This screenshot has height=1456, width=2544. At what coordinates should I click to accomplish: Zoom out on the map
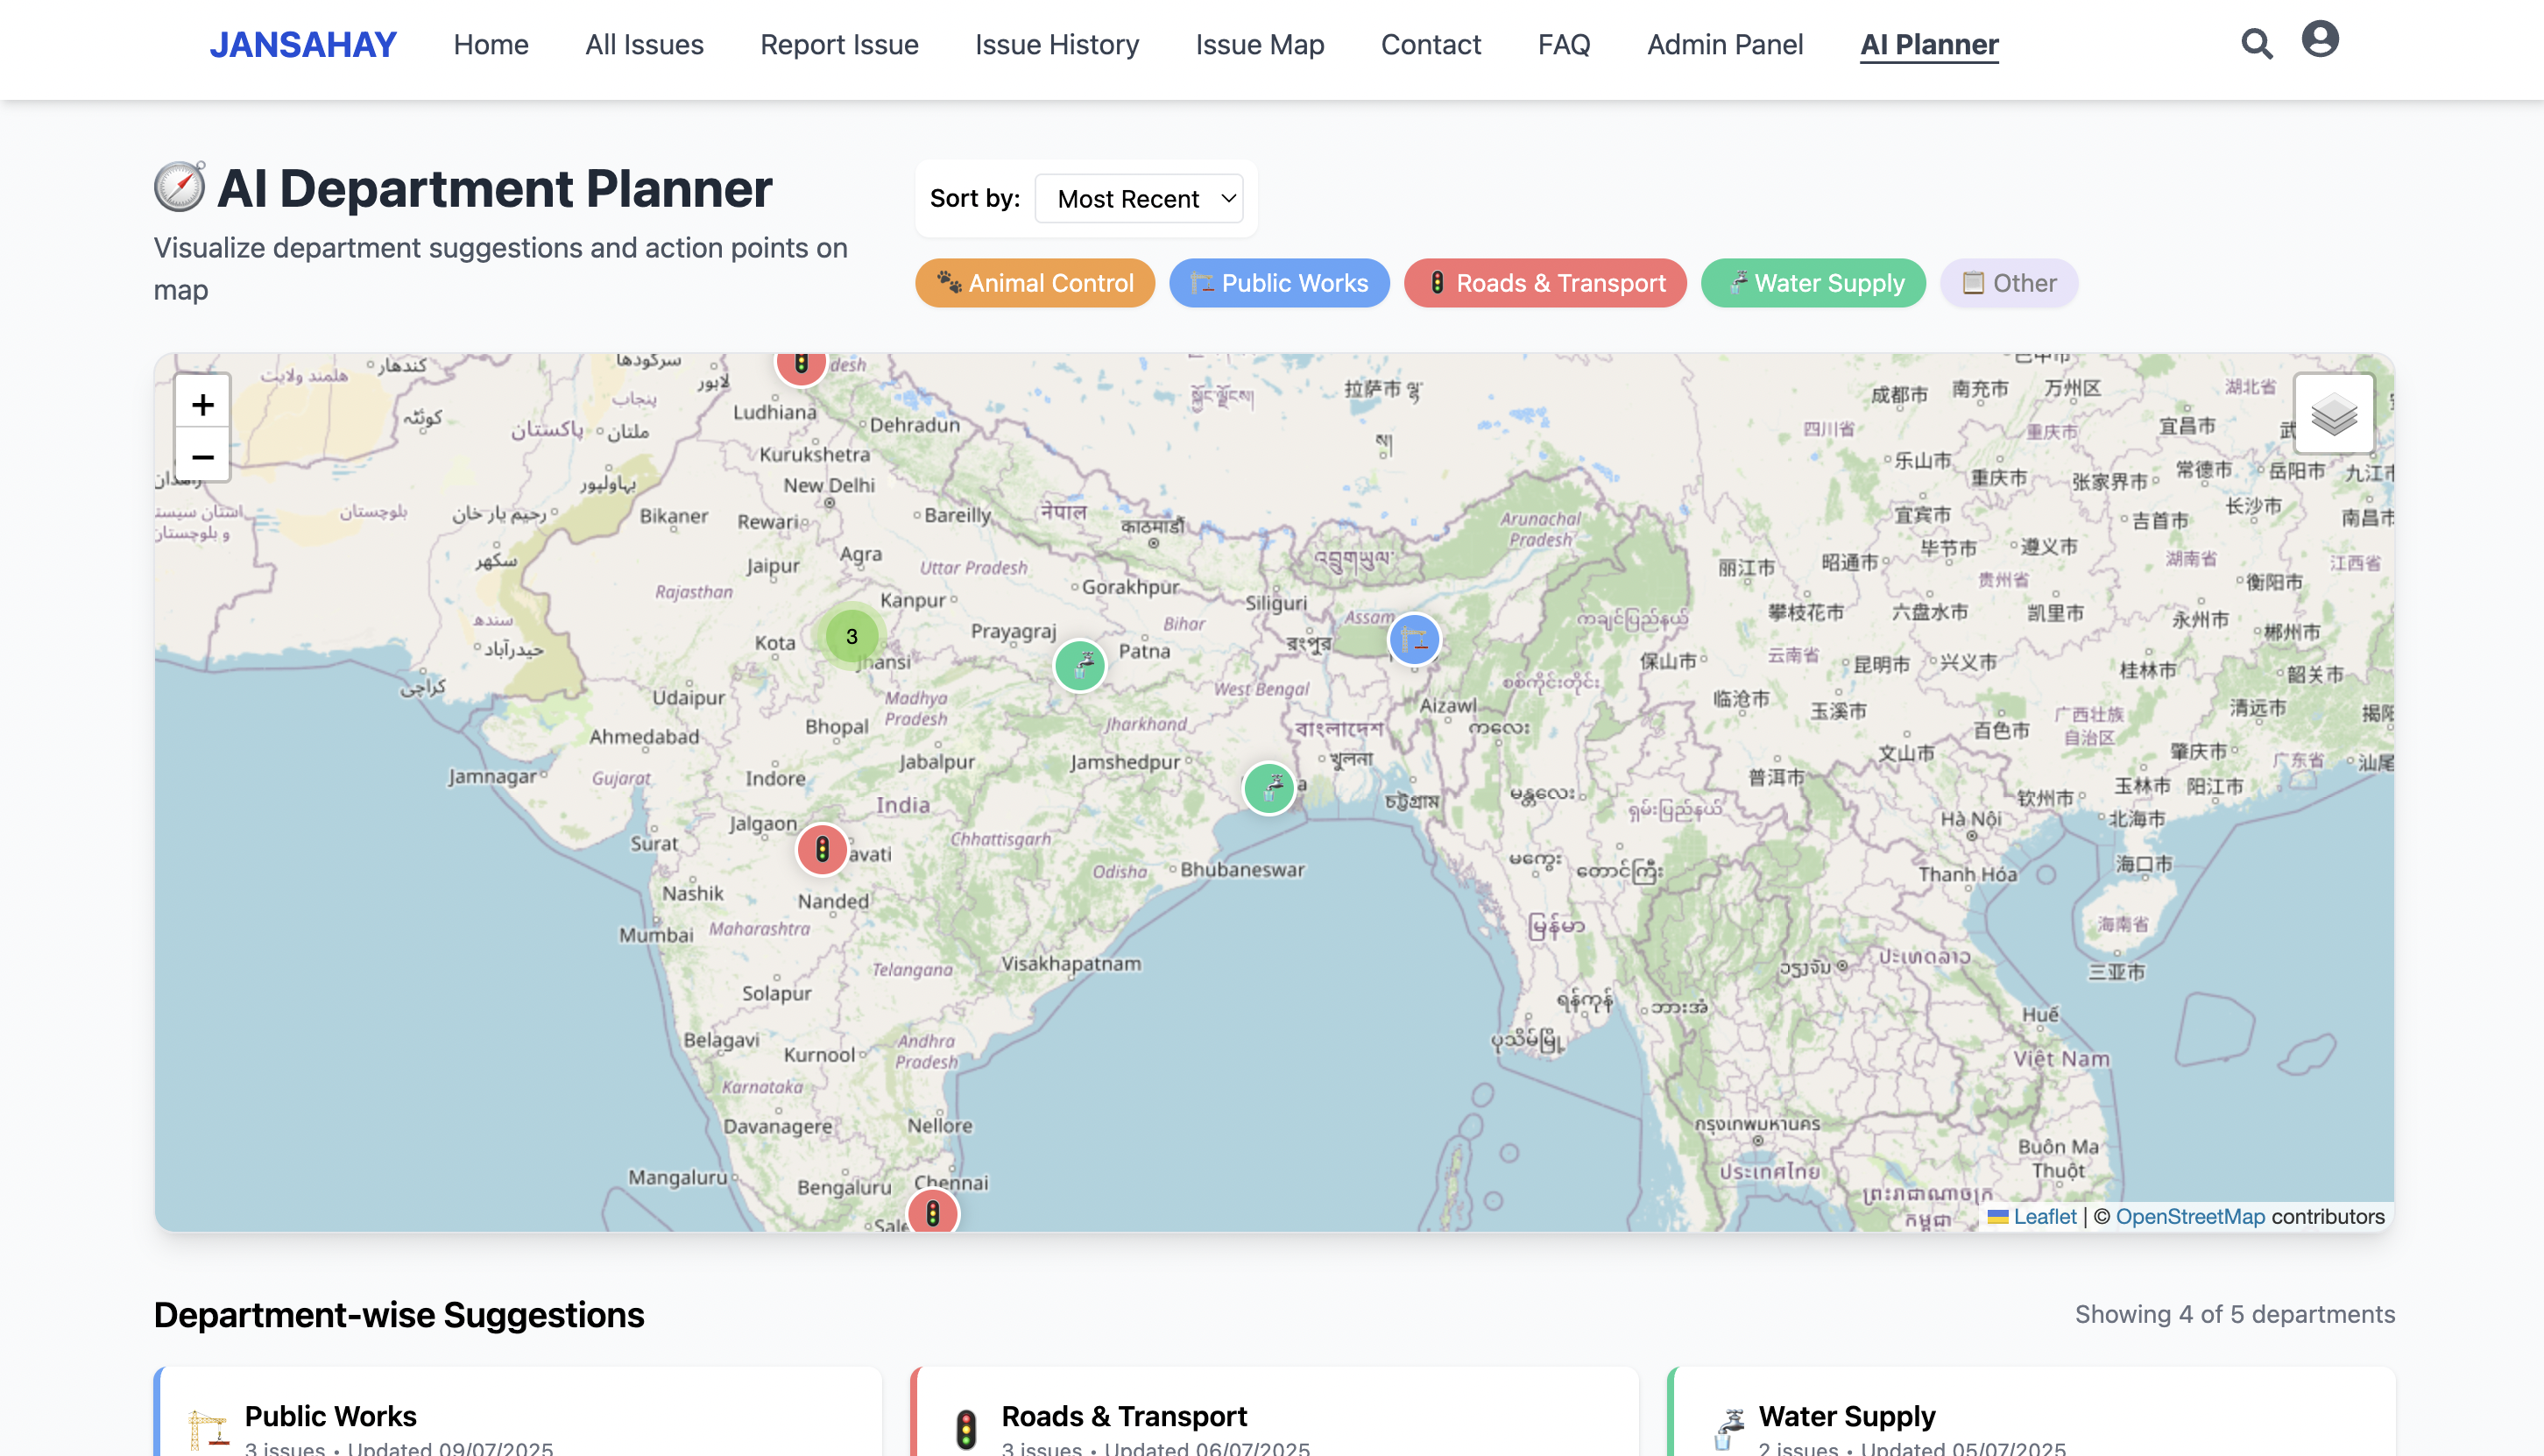click(202, 457)
